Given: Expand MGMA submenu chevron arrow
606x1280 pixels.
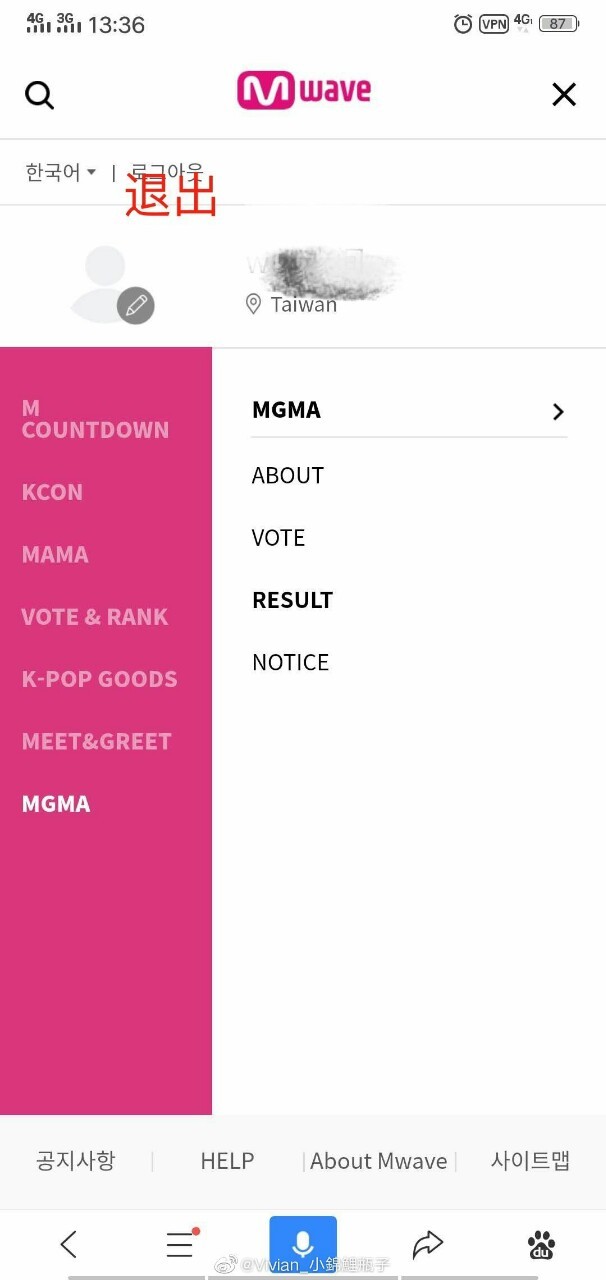Looking at the screenshot, I should click(x=558, y=411).
